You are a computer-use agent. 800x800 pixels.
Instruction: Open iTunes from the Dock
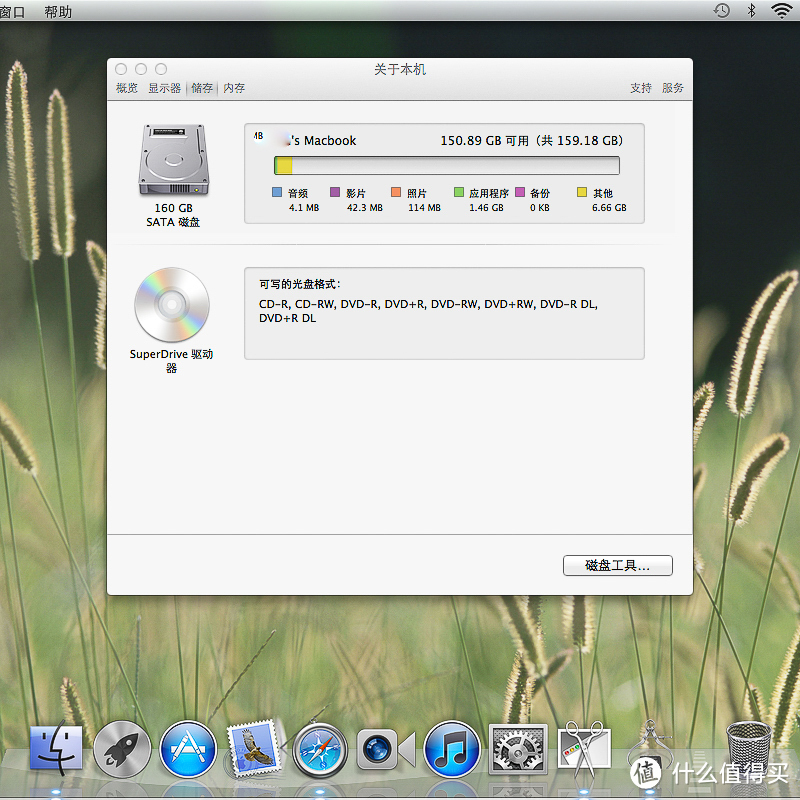[452, 748]
